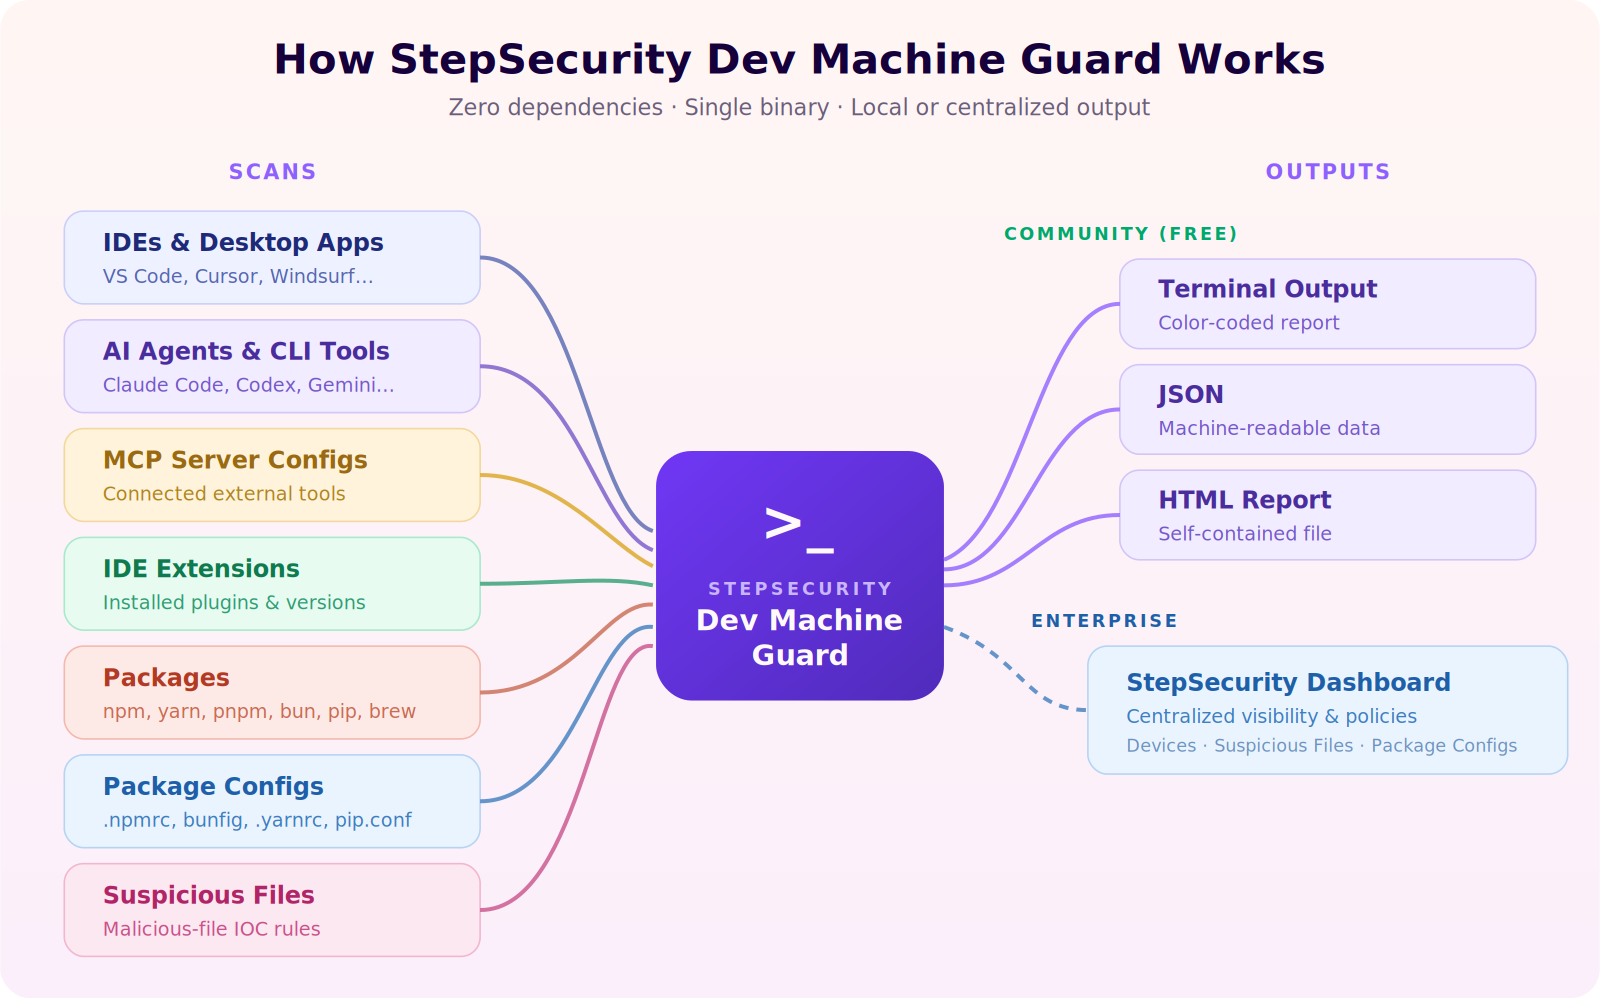The width and height of the screenshot is (1600, 998).
Task: Select the IDEs & Desktop Apps card
Action: tap(272, 257)
